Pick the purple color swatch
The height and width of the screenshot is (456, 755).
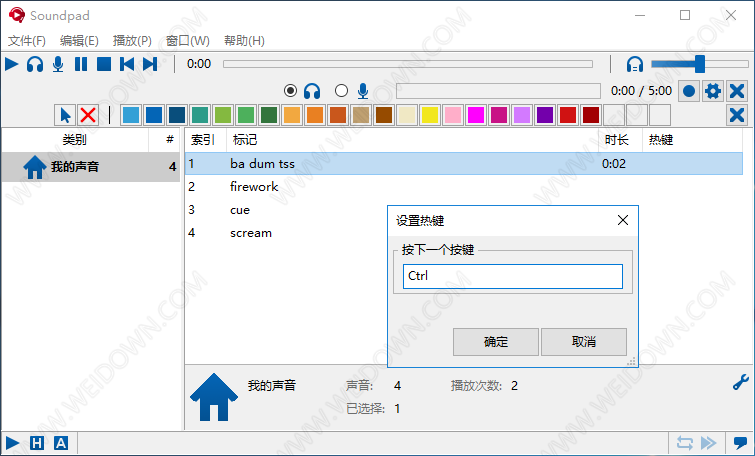(x=545, y=115)
